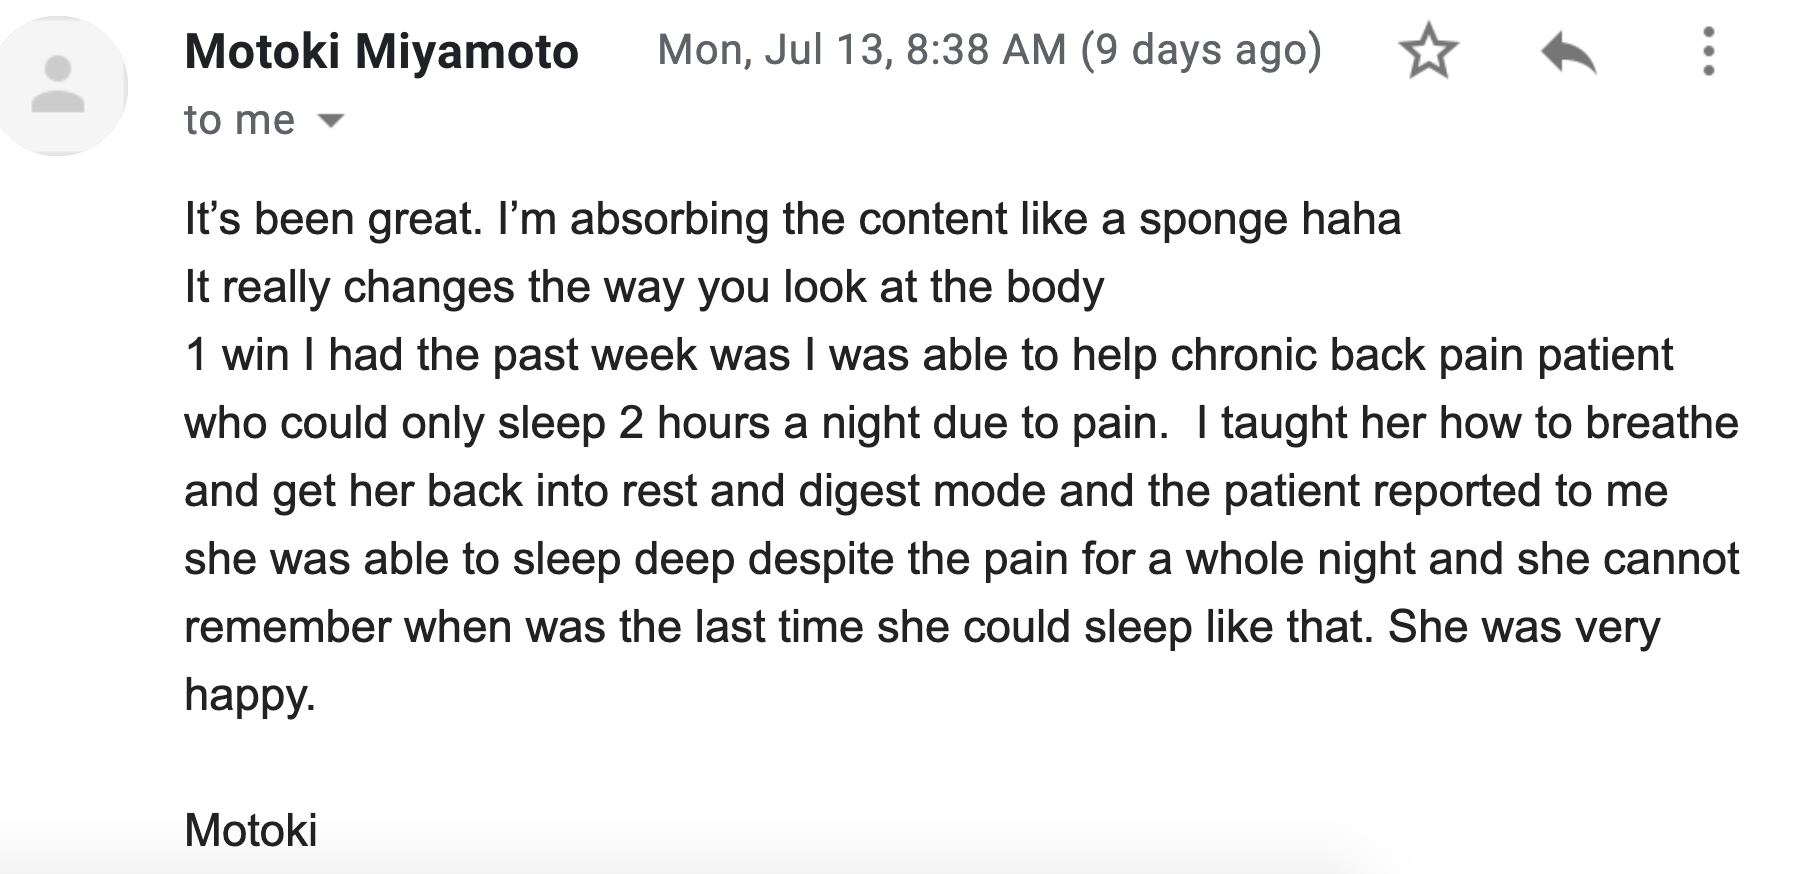Click the "to me" recipient text
This screenshot has height=874, width=1796.
[x=240, y=121]
